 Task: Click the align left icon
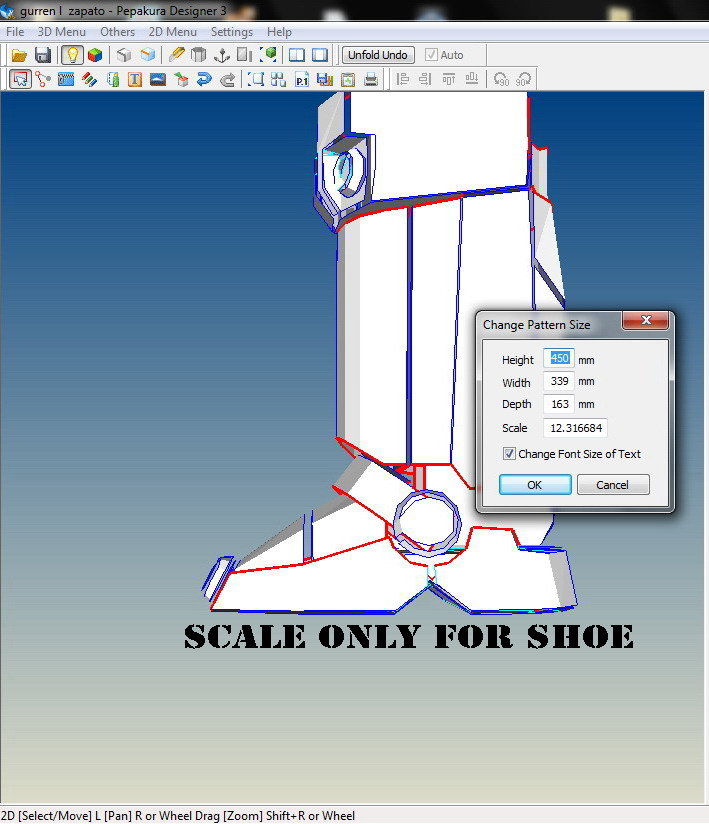coord(403,79)
